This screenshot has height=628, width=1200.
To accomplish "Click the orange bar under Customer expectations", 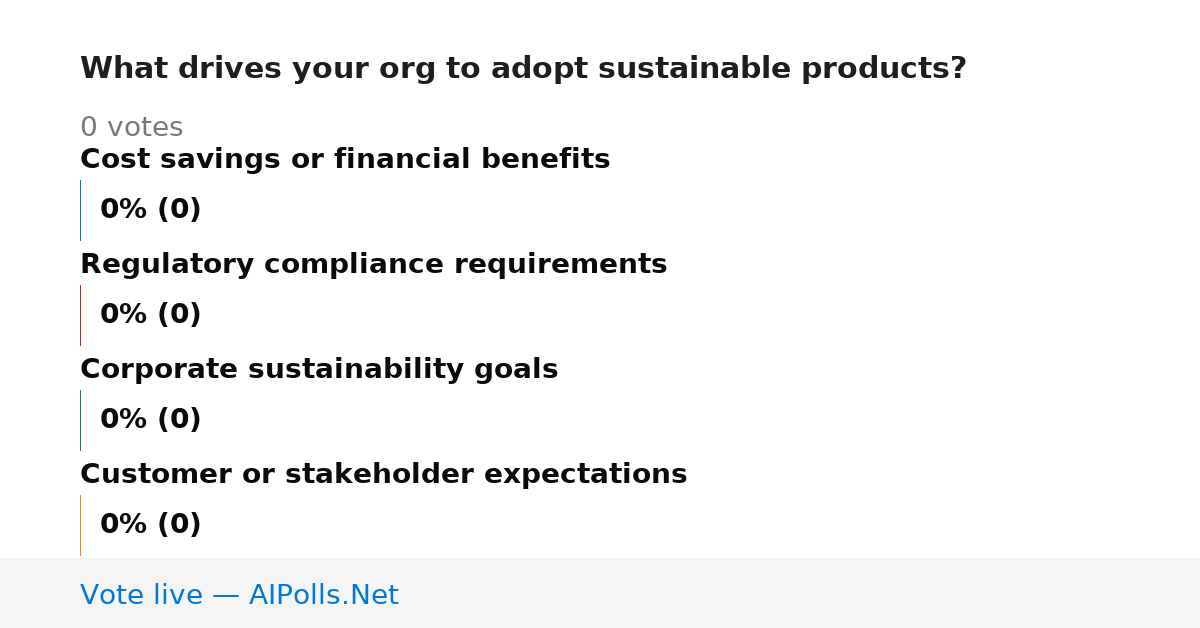I will point(80,525).
